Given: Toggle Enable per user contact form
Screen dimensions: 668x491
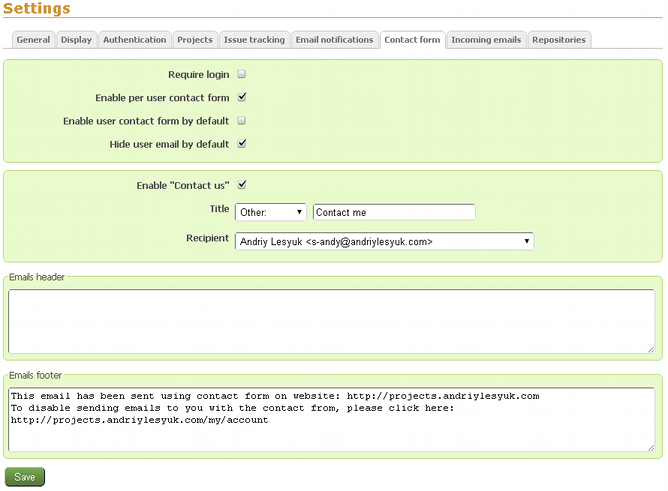Looking at the screenshot, I should (242, 97).
